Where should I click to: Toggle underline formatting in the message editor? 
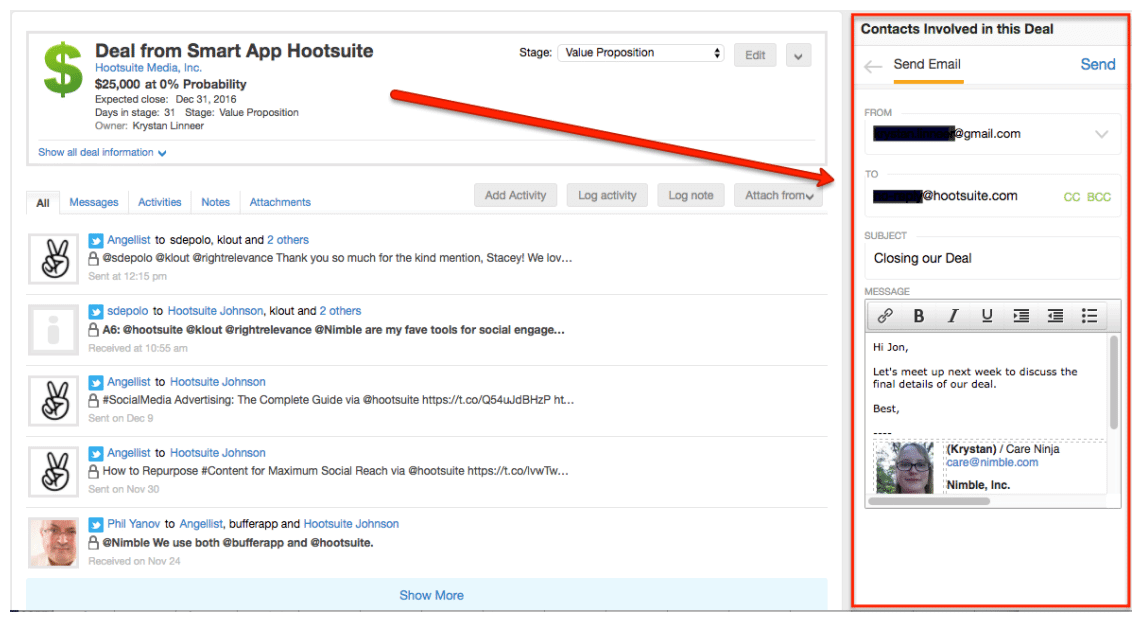click(x=987, y=316)
